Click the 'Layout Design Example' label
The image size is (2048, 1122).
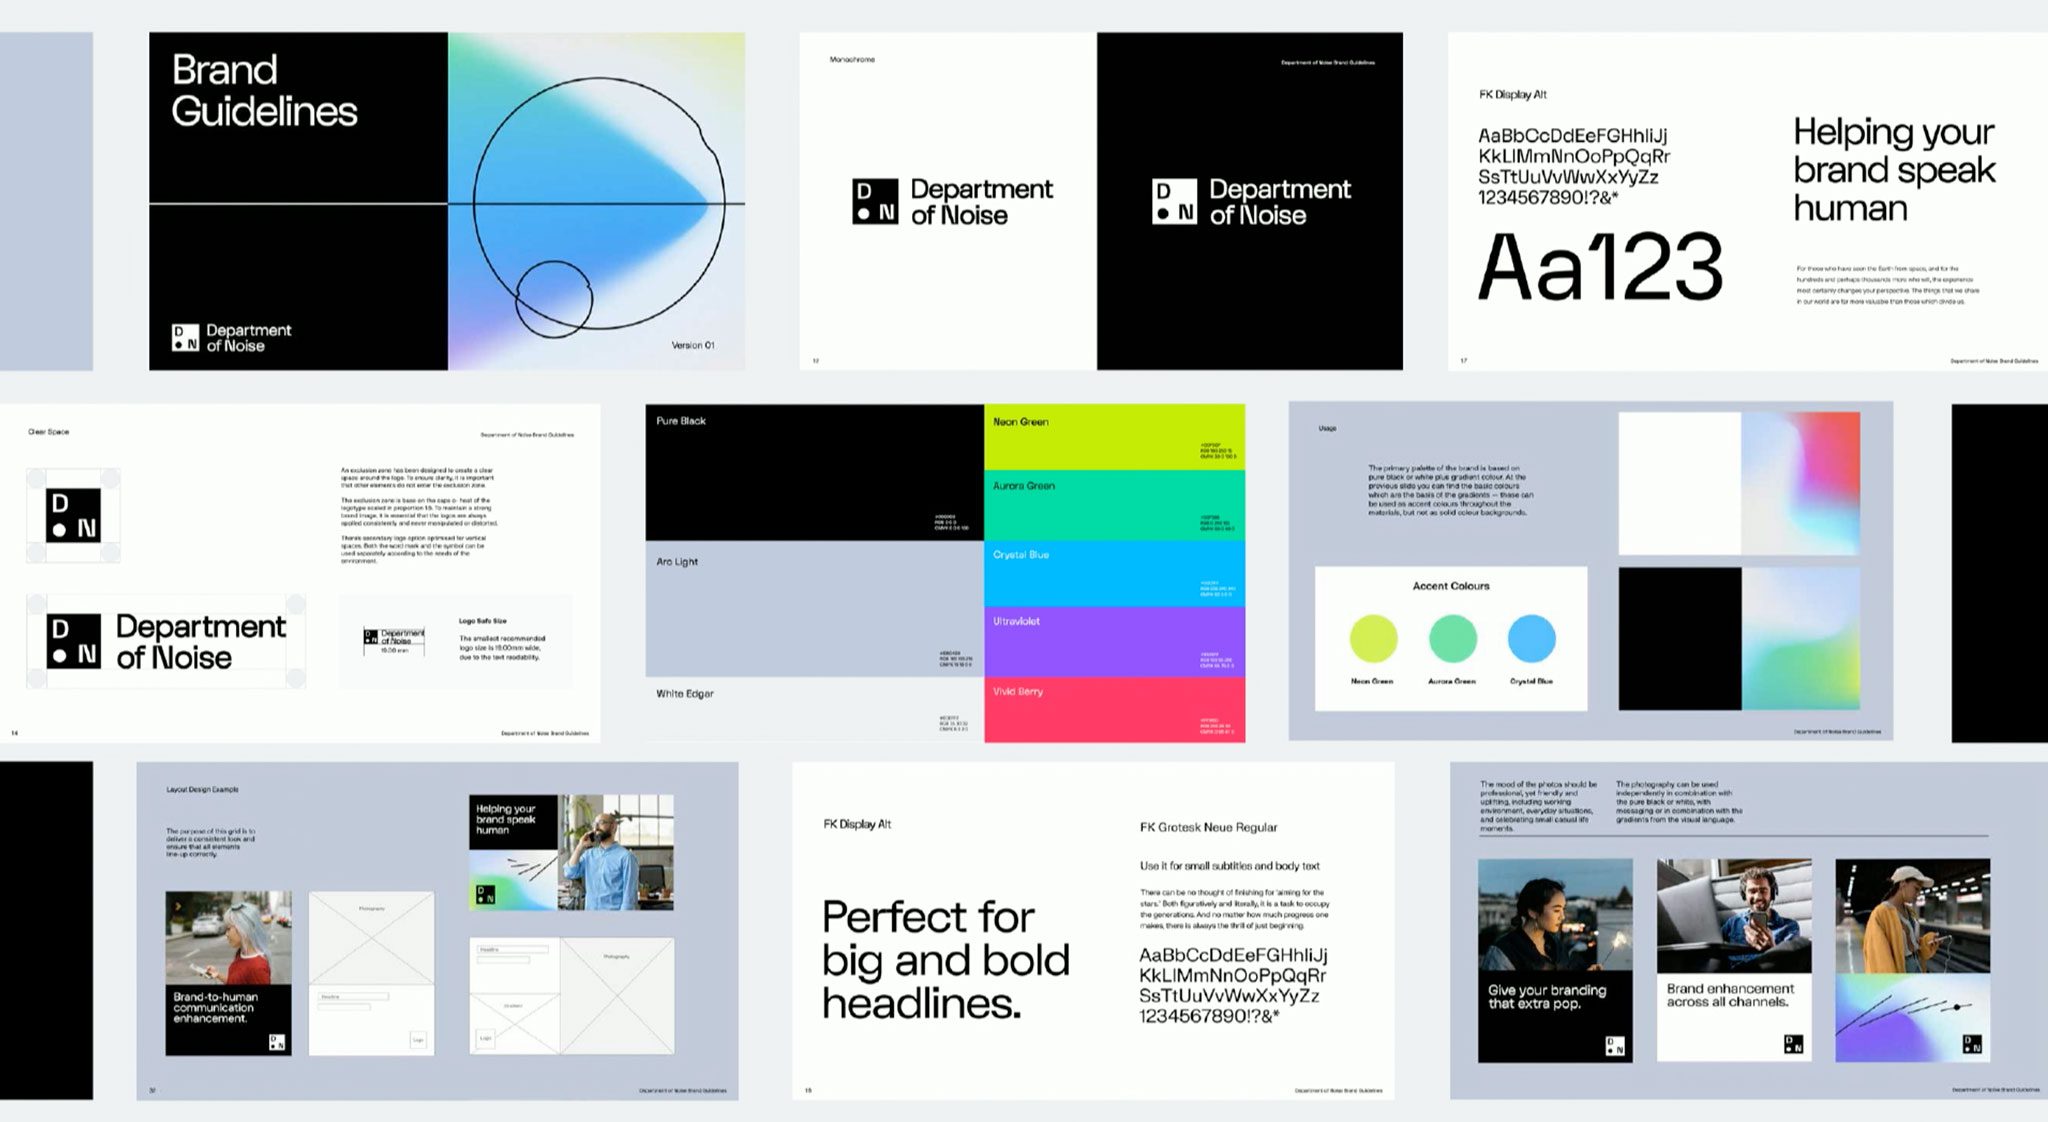[202, 789]
